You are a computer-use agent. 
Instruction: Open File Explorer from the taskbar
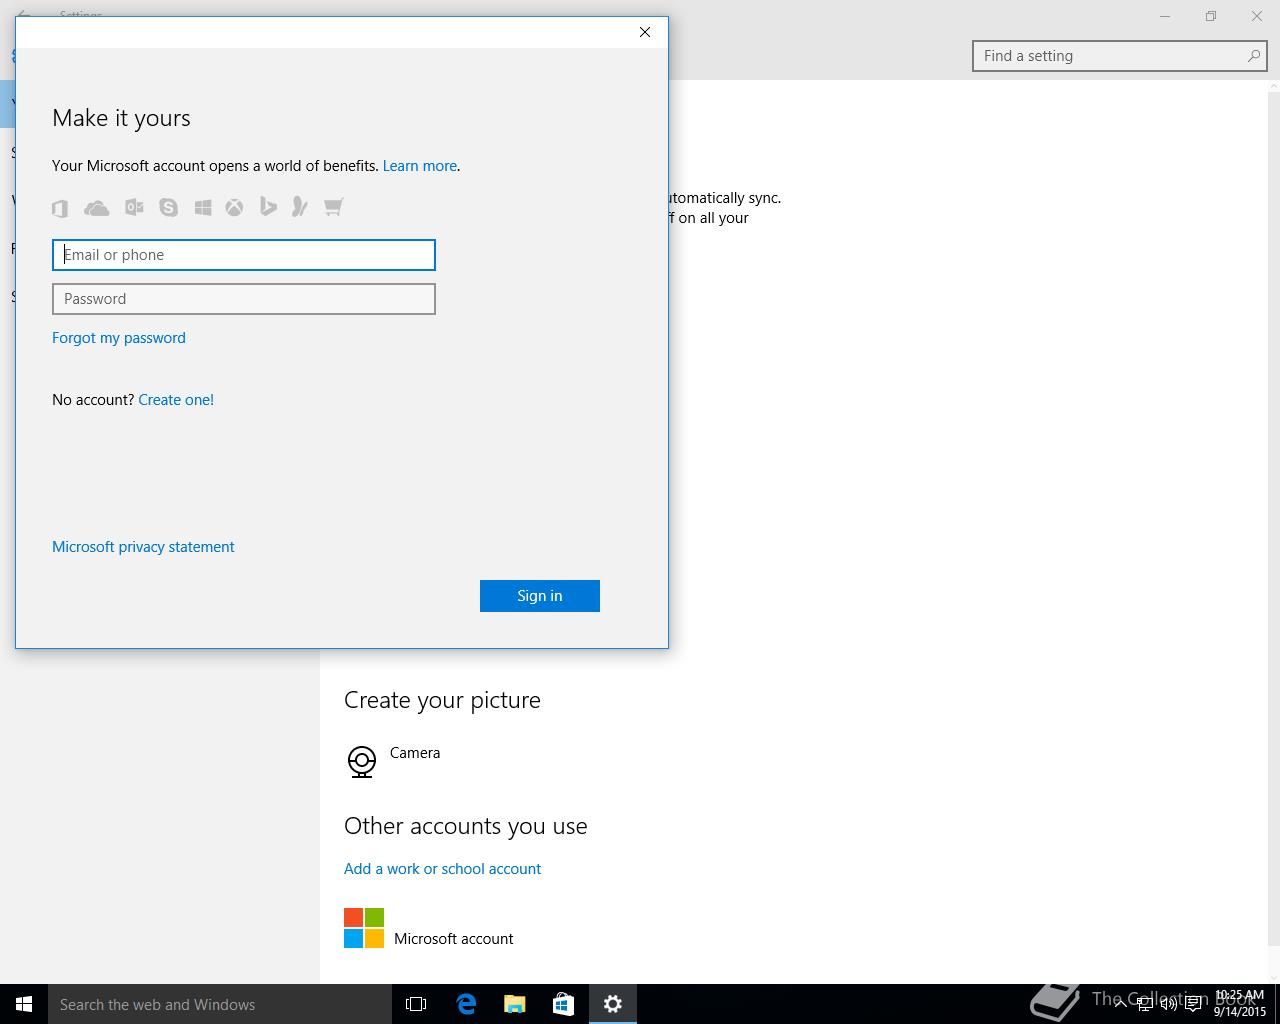[515, 1004]
